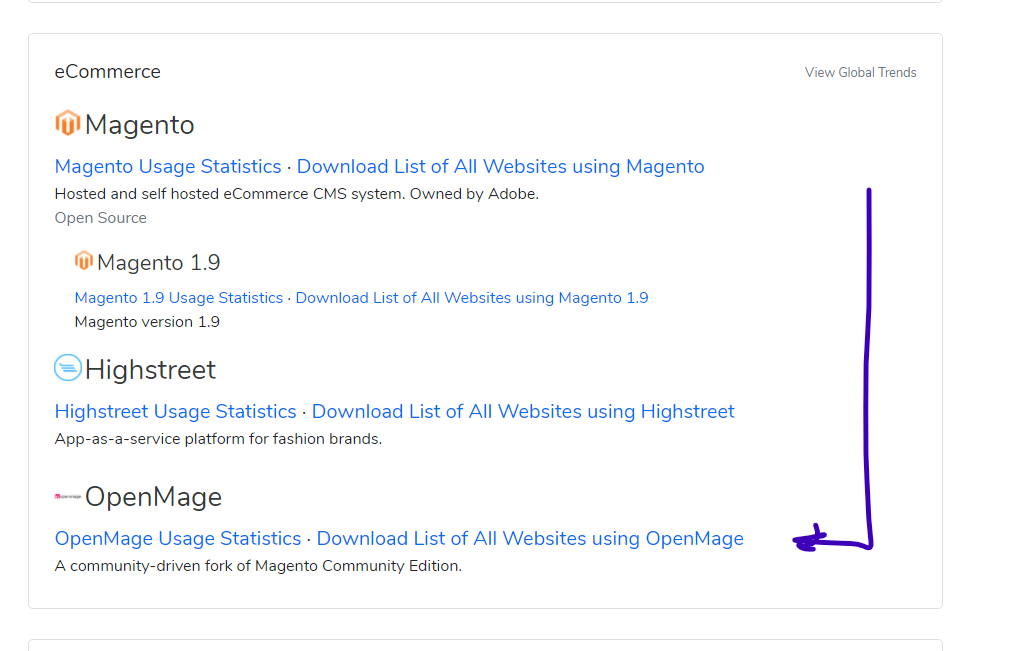
Task: Click the eCommerce section title
Action: 108,72
